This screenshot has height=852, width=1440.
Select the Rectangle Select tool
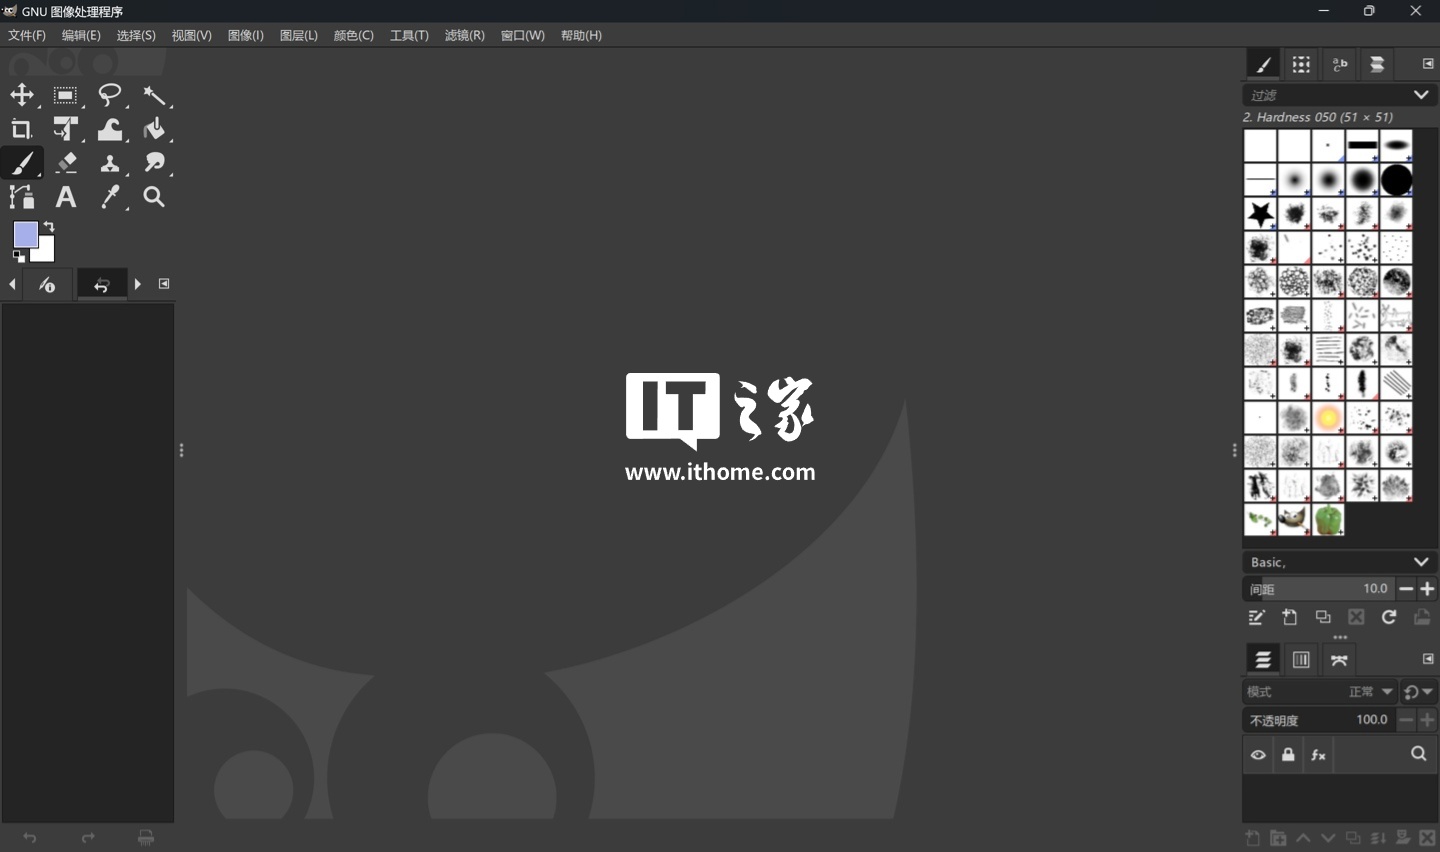click(x=66, y=96)
